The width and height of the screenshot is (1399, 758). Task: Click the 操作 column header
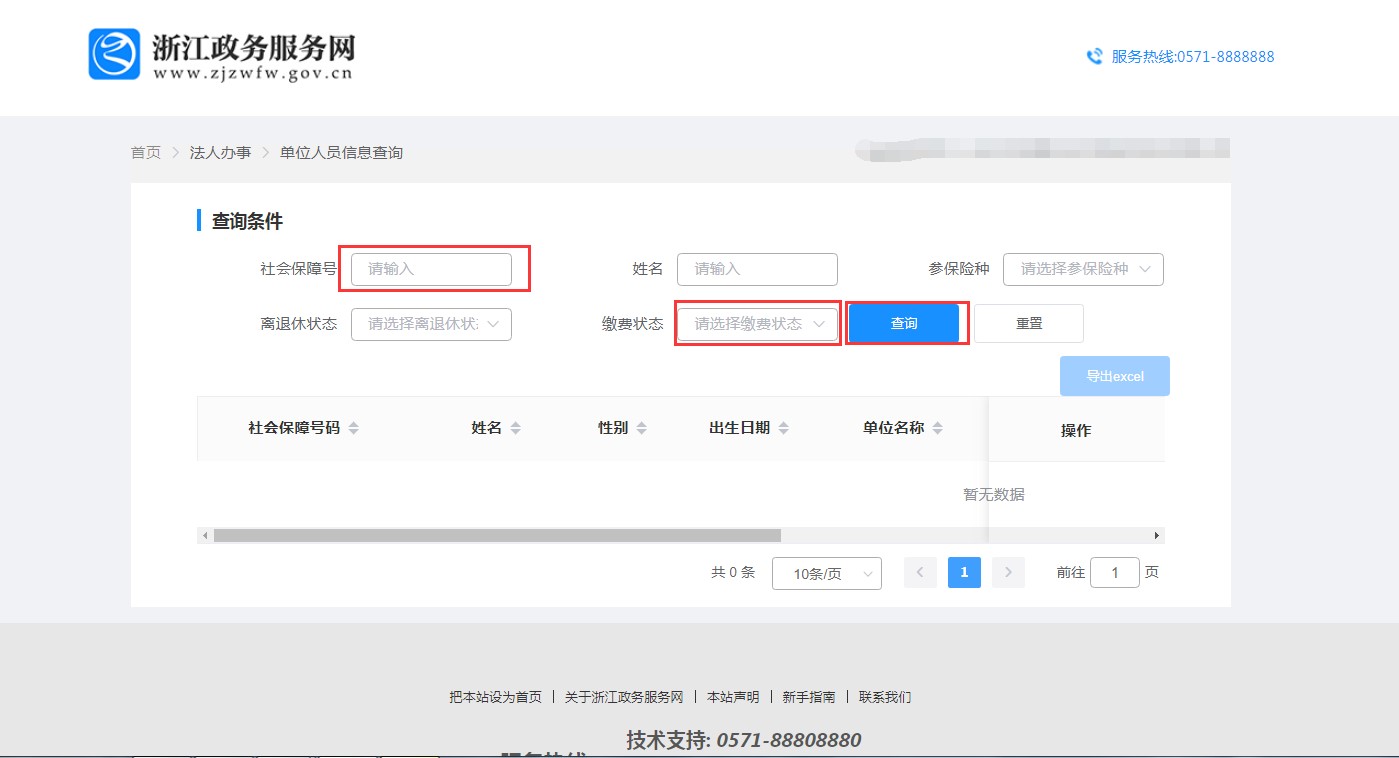point(1076,430)
